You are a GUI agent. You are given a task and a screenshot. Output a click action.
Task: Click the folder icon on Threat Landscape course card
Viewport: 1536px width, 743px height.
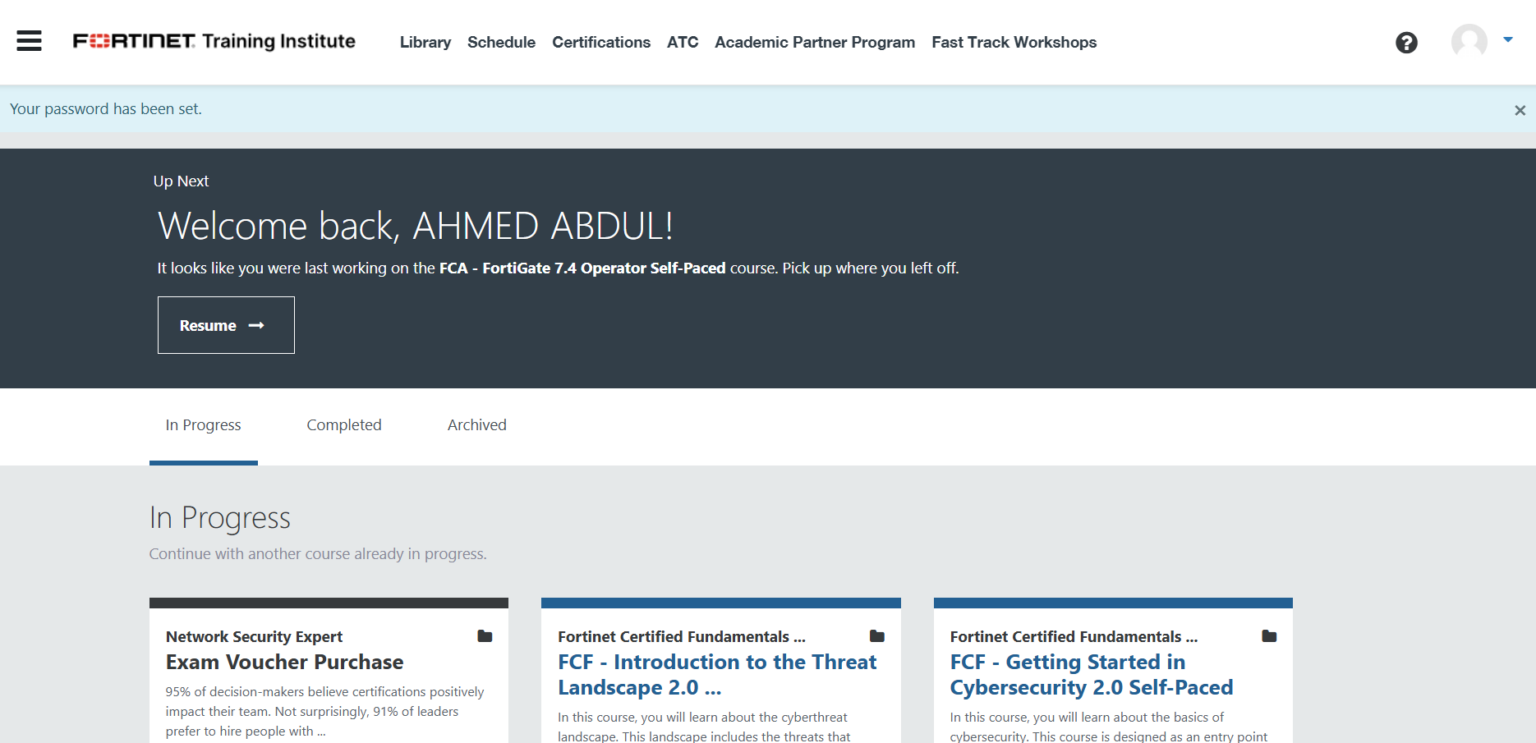pyautogui.click(x=876, y=636)
